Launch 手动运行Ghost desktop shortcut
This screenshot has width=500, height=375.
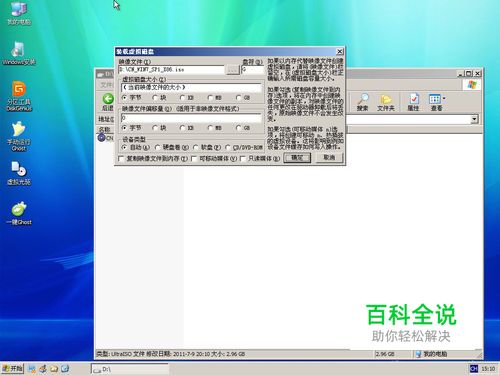tap(19, 136)
